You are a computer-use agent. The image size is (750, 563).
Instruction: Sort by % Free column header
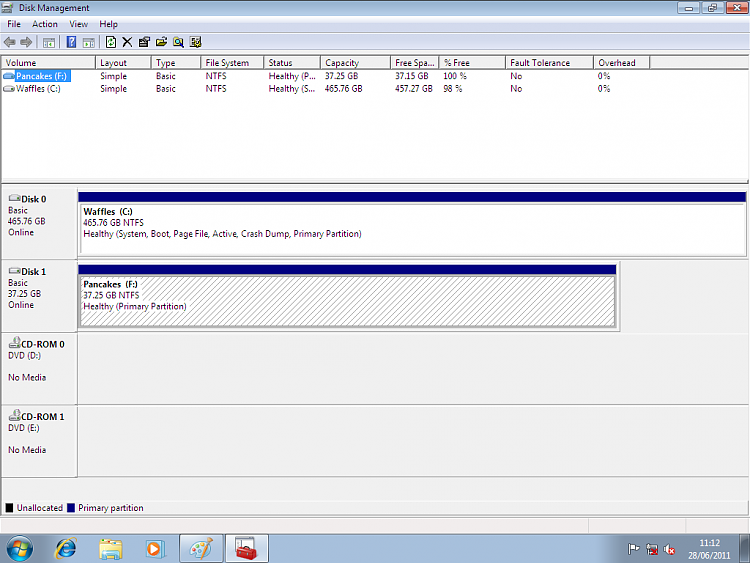(473, 63)
